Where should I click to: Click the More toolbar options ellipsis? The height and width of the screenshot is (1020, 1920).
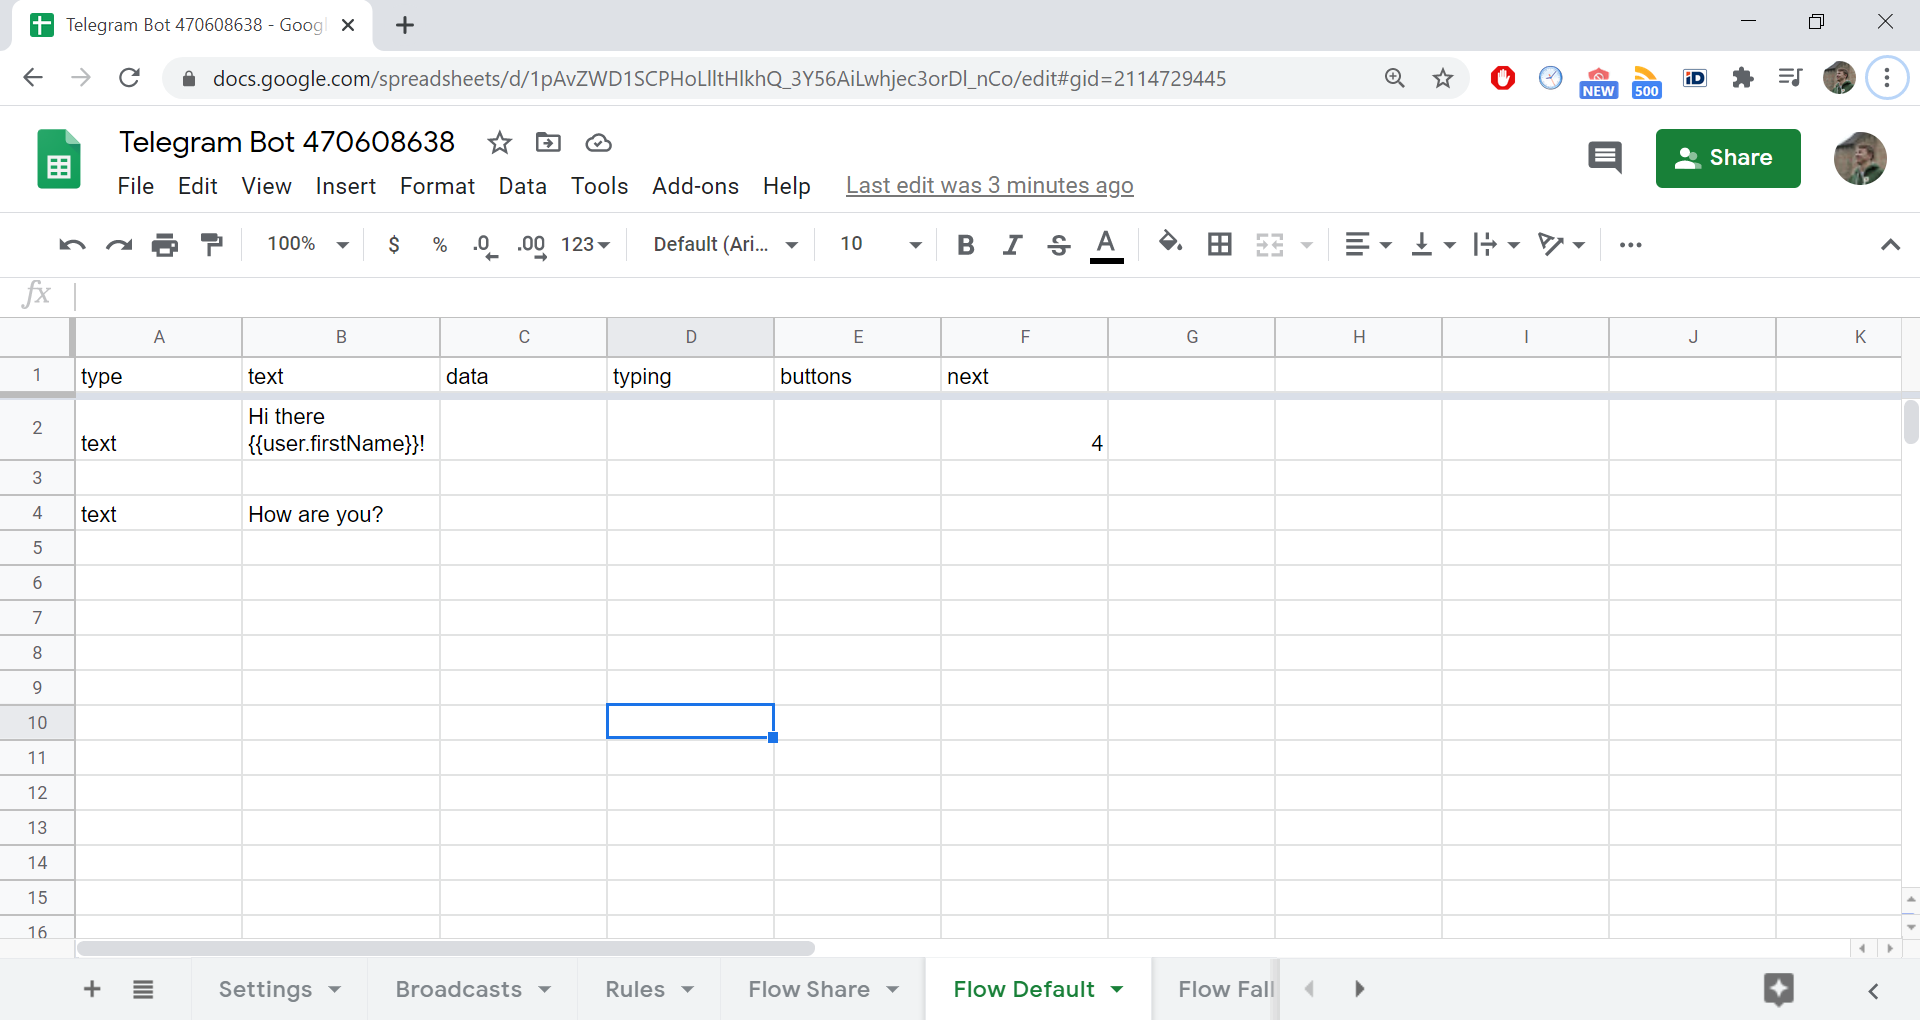pyautogui.click(x=1631, y=245)
